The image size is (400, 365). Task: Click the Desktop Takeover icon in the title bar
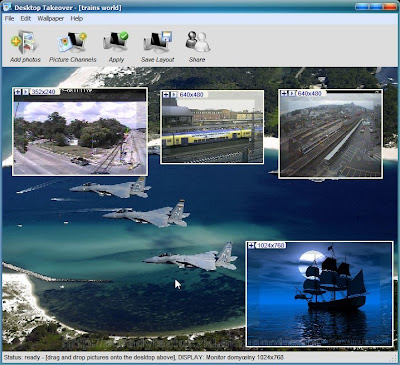pyautogui.click(x=7, y=7)
